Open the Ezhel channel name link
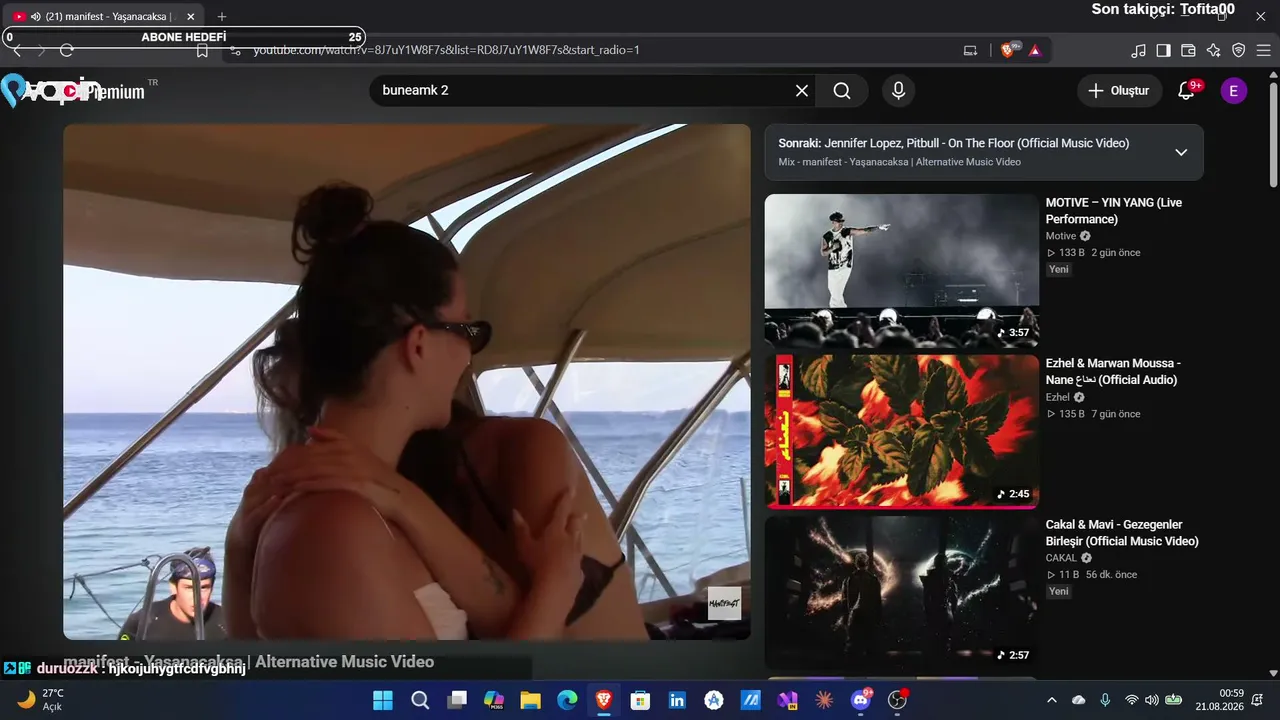 [x=1059, y=397]
